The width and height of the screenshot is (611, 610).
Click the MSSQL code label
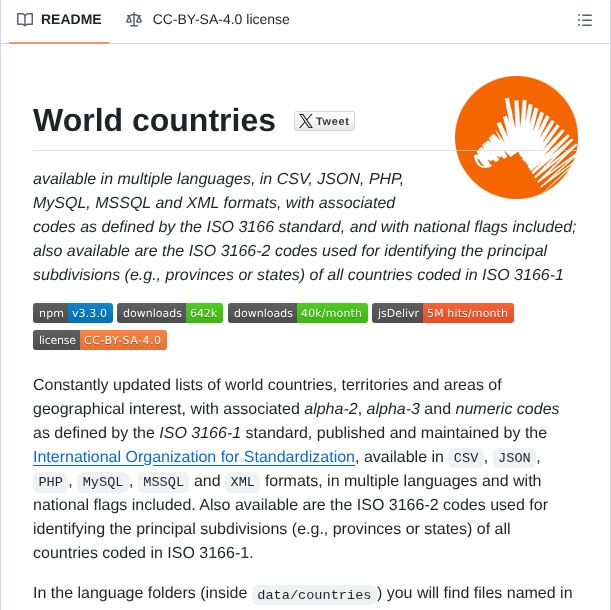tap(163, 482)
